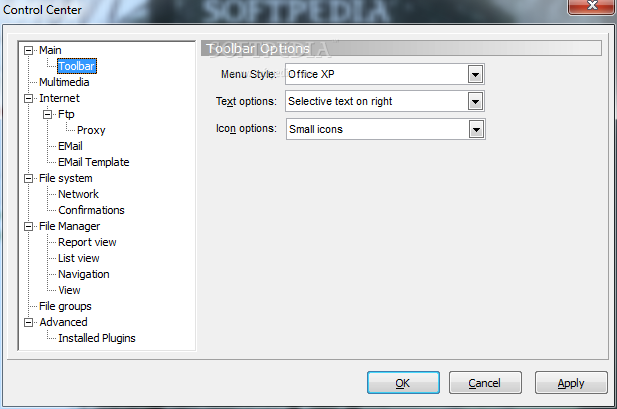Select Multimedia in the tree

tap(64, 82)
